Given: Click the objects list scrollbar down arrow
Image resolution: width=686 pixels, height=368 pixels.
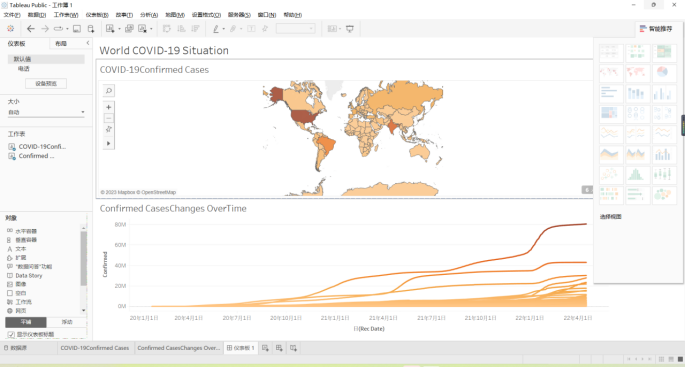Looking at the screenshot, I should click(84, 311).
